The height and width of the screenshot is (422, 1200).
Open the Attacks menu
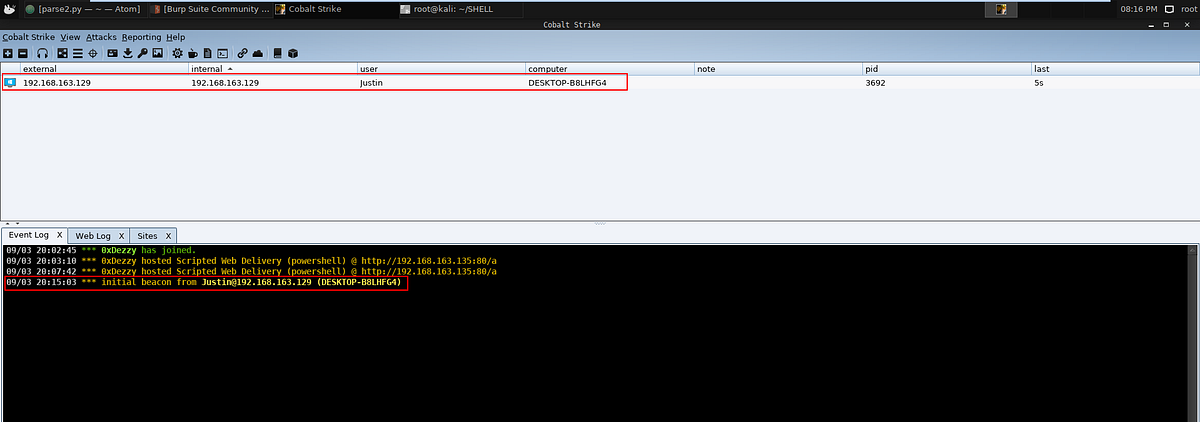[102, 37]
